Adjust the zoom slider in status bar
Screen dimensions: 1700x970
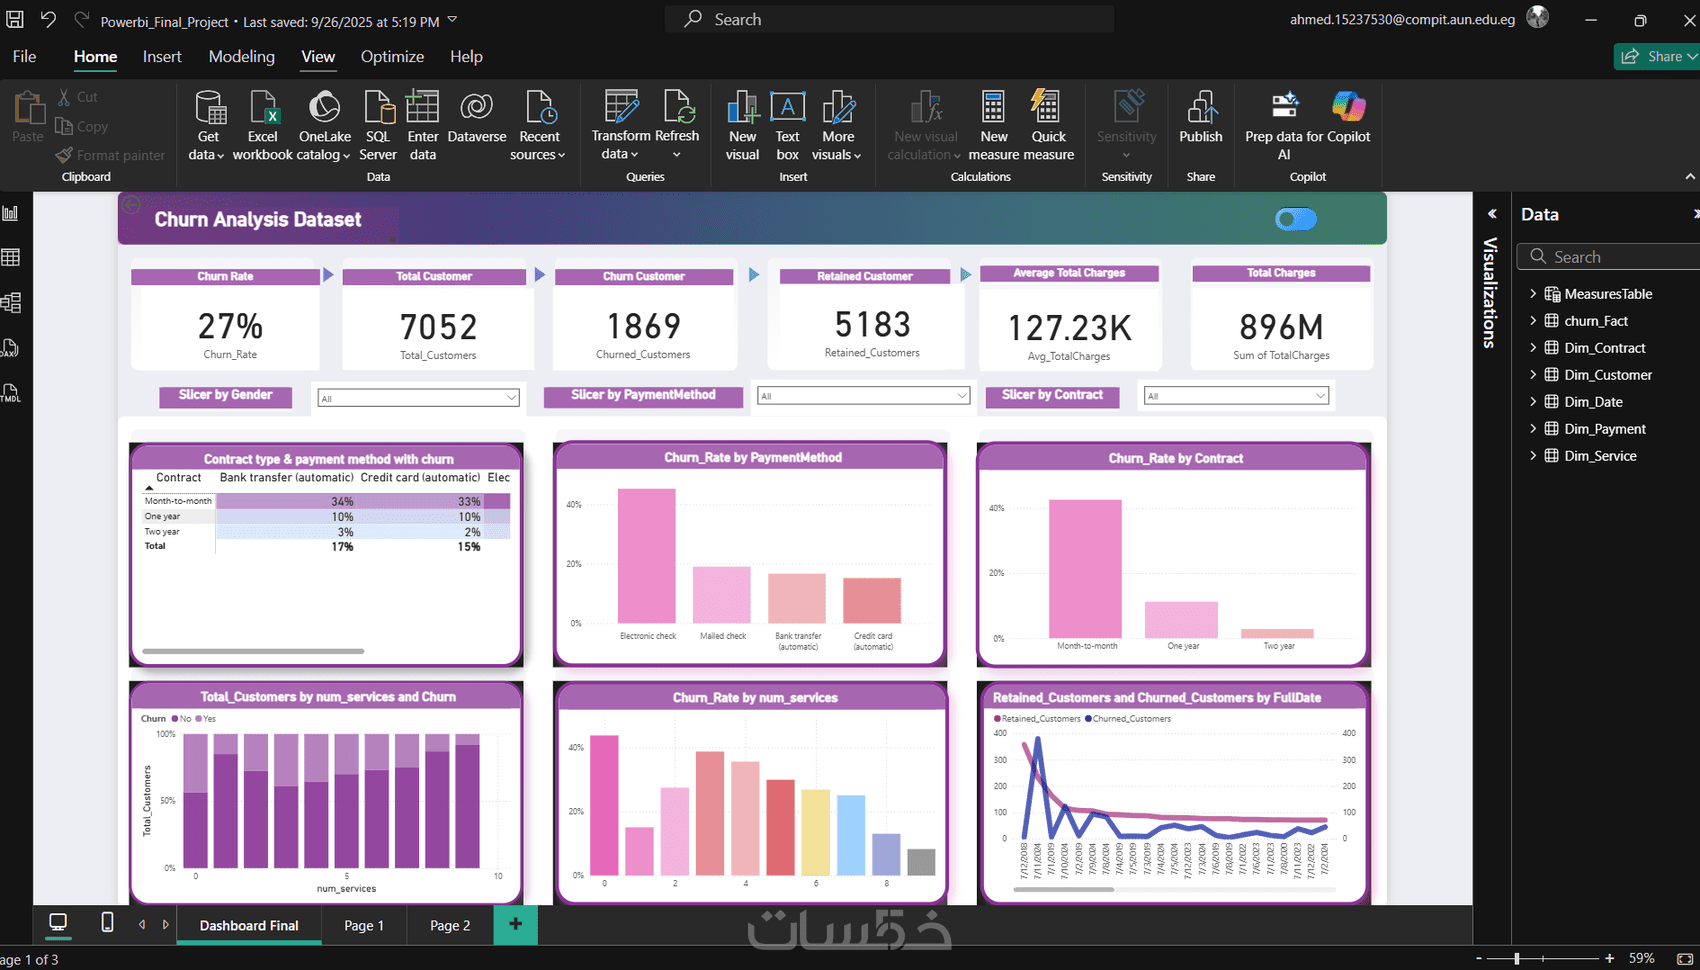[1517, 959]
